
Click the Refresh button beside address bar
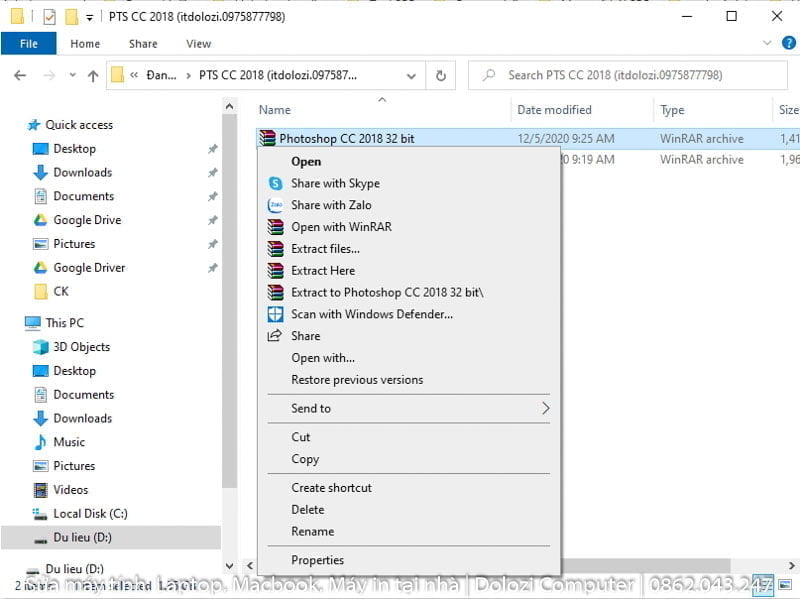click(x=441, y=75)
